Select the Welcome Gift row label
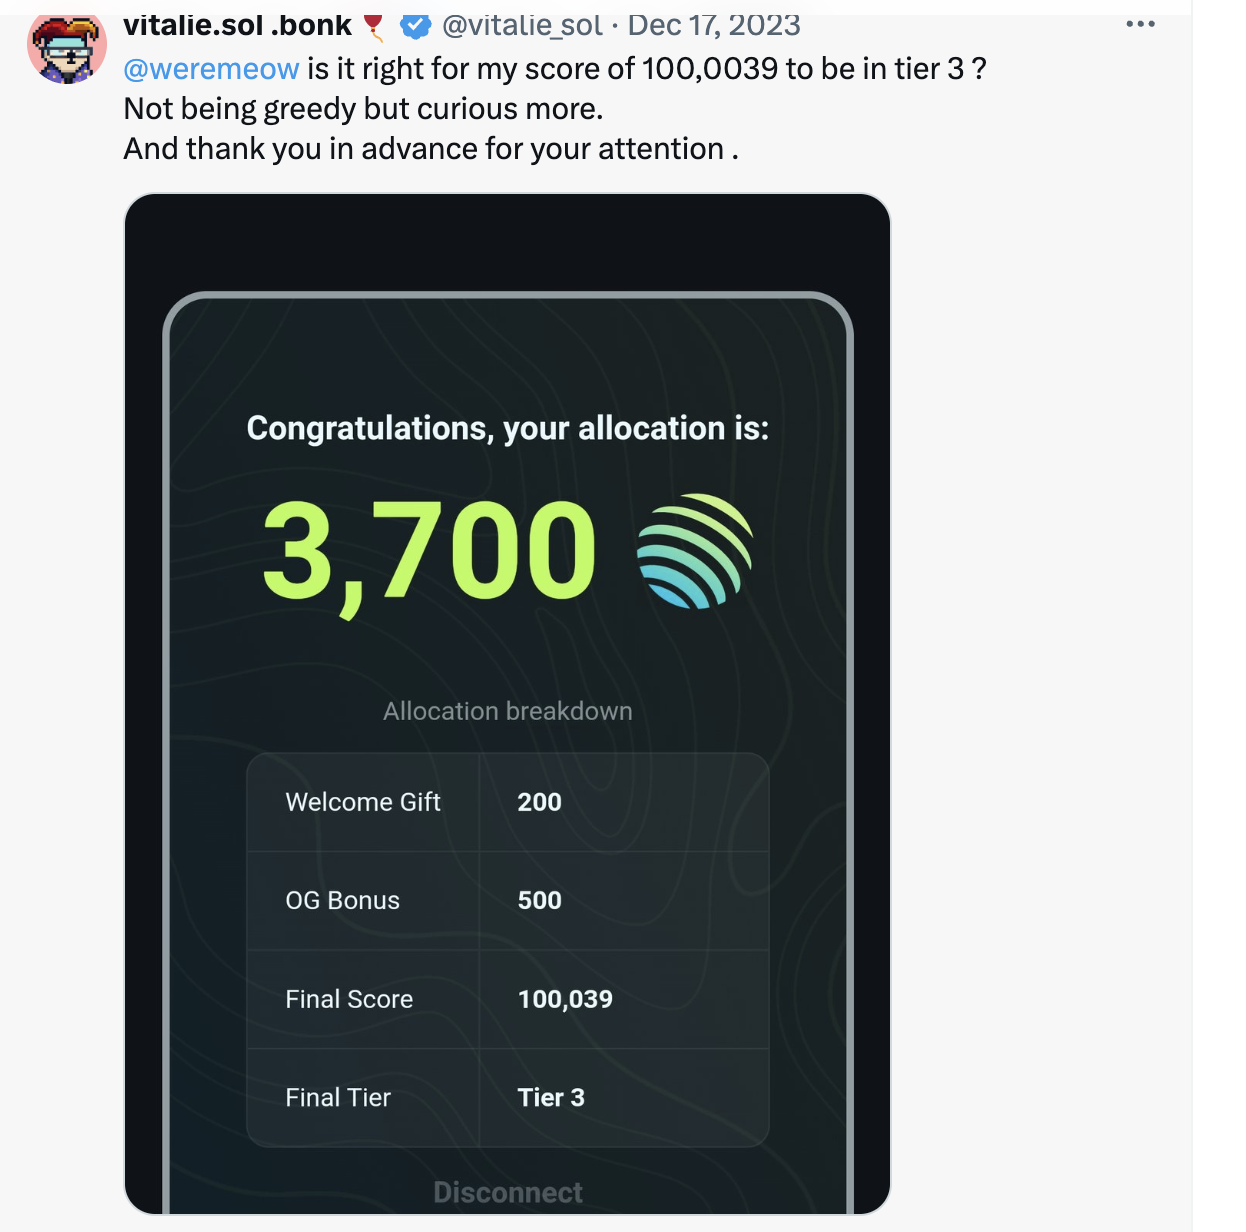1246x1232 pixels. [x=363, y=802]
